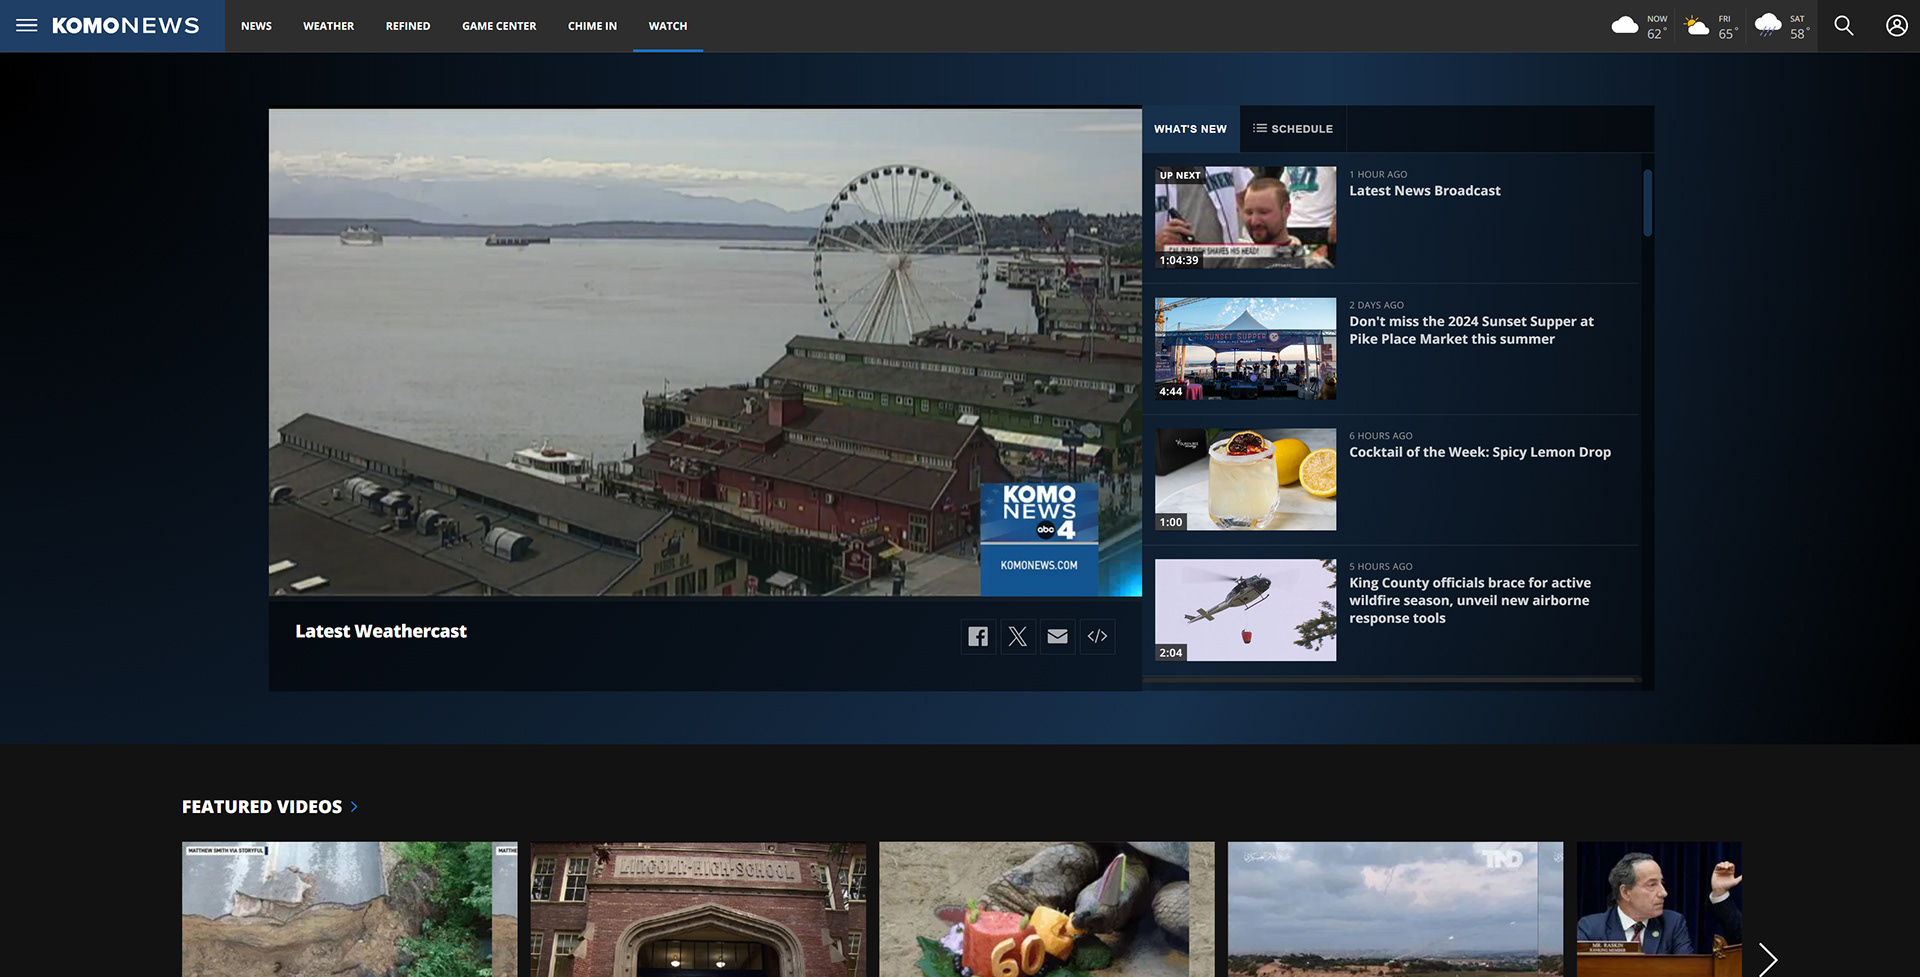Image resolution: width=1920 pixels, height=977 pixels.
Task: Click the cloudy NOW weather icon
Action: (x=1625, y=26)
